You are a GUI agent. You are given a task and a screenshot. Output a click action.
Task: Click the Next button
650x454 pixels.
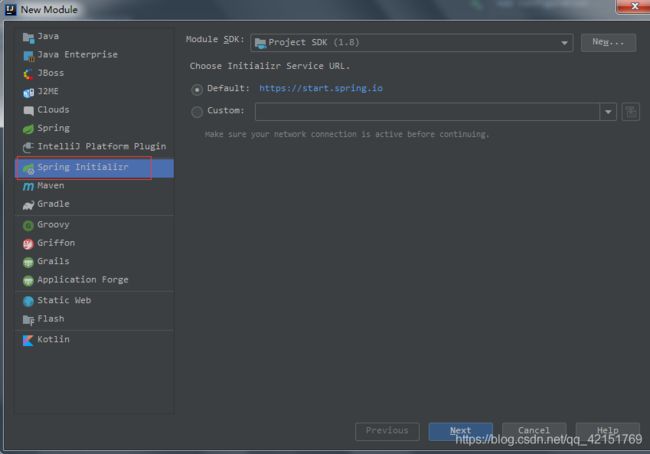click(461, 431)
